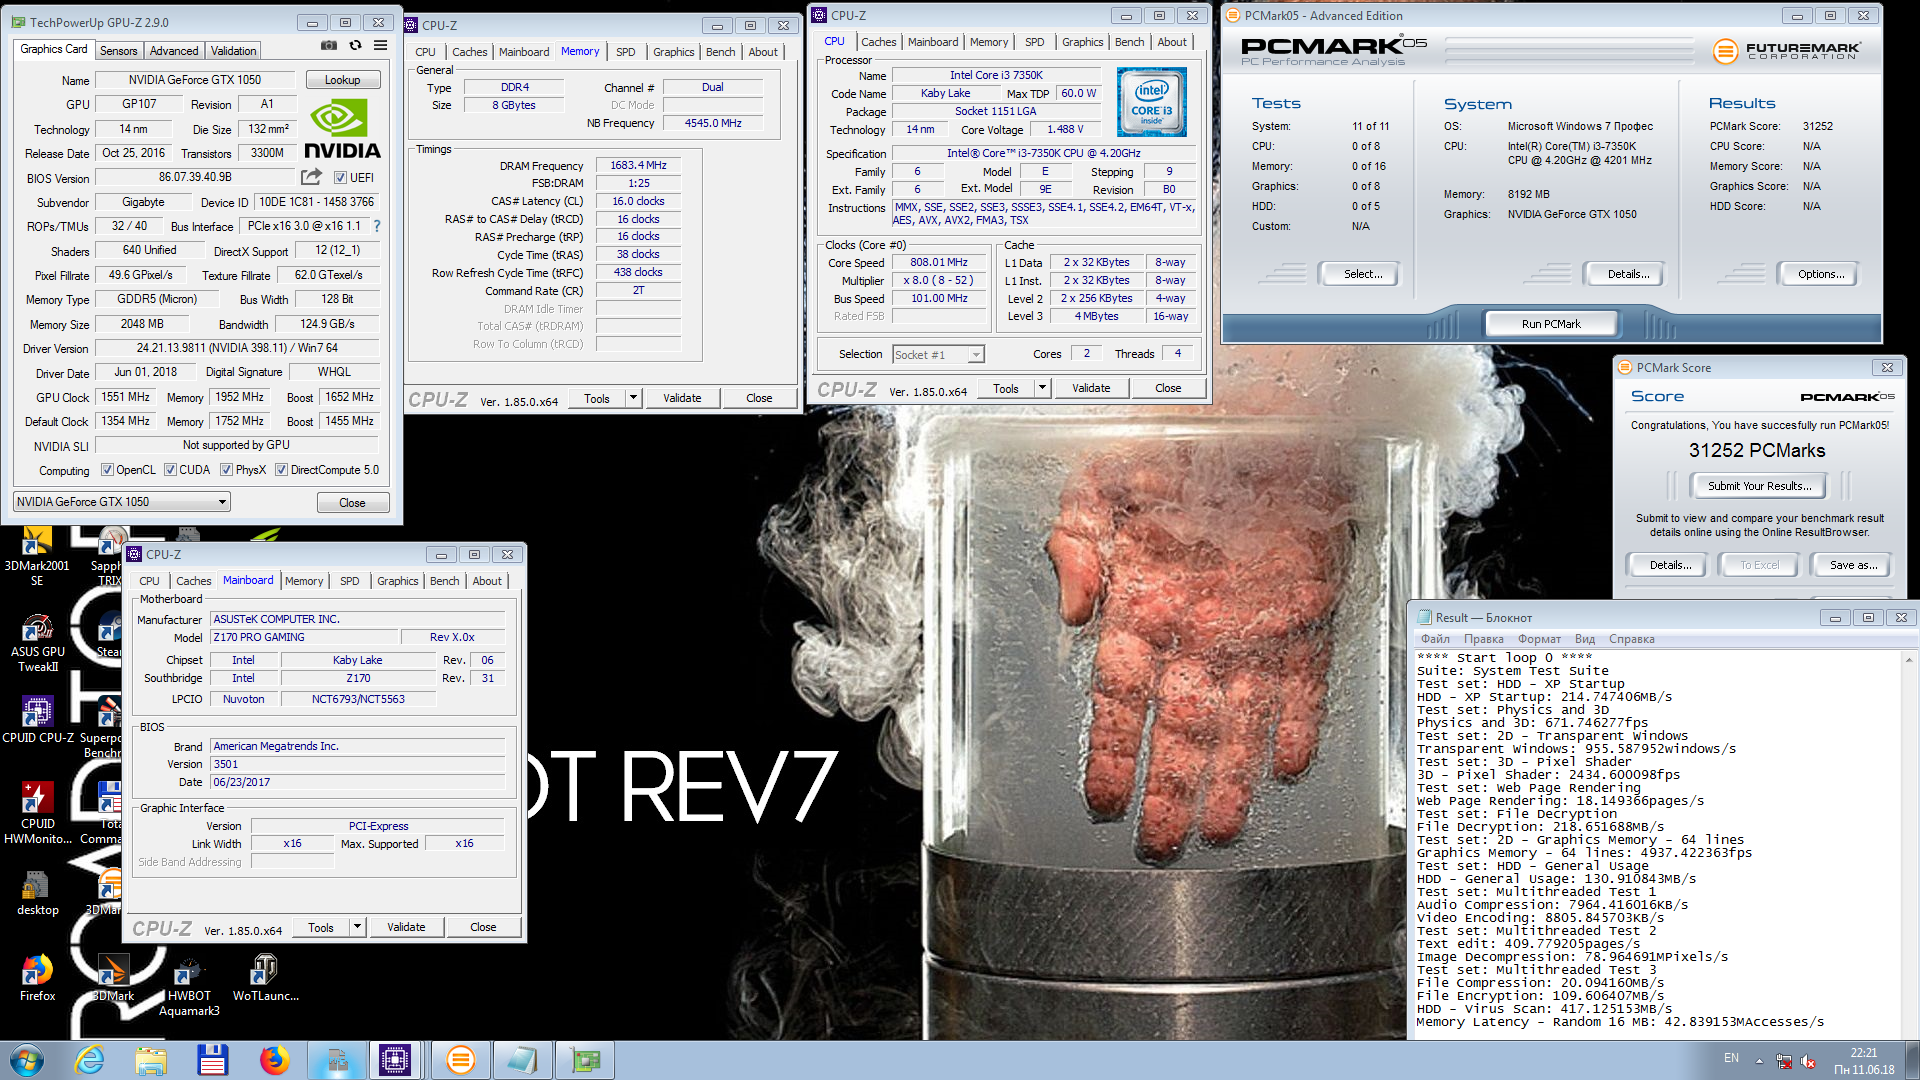
Task: Click the Close button in GPU-Z
Action: pyautogui.click(x=352, y=503)
